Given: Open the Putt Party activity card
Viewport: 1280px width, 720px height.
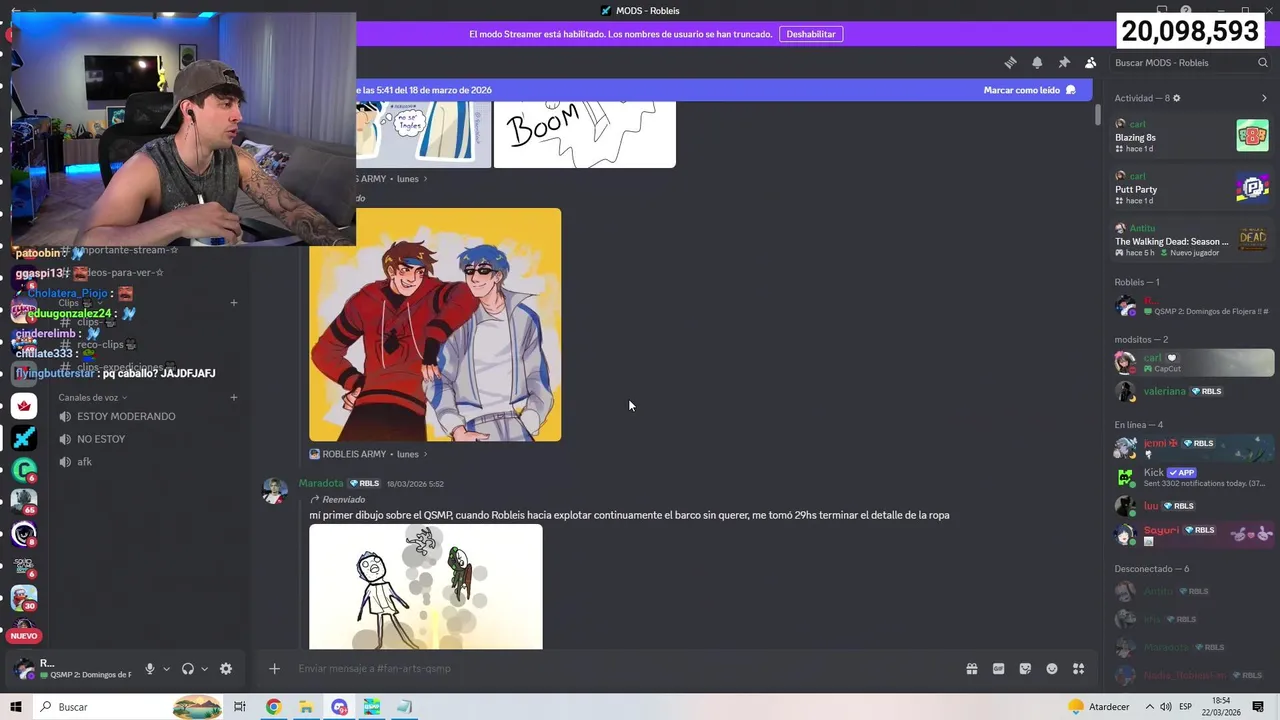Looking at the screenshot, I should (1192, 188).
